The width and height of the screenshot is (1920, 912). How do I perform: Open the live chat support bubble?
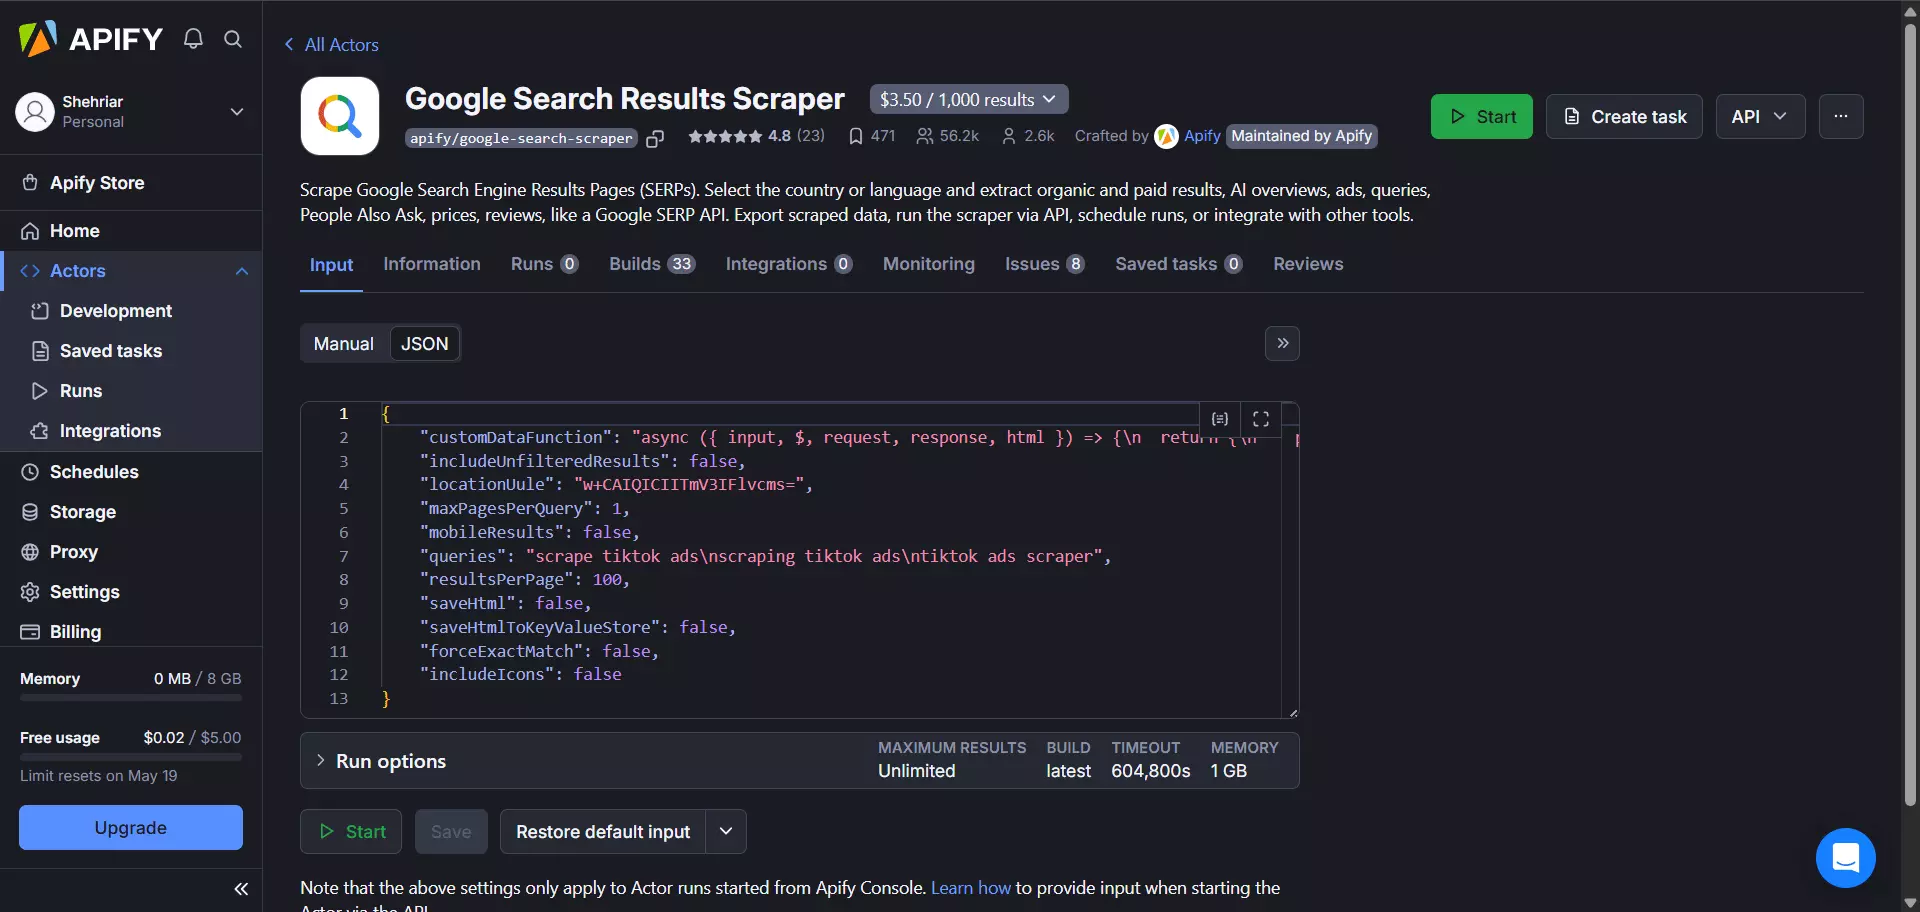pyautogui.click(x=1845, y=857)
